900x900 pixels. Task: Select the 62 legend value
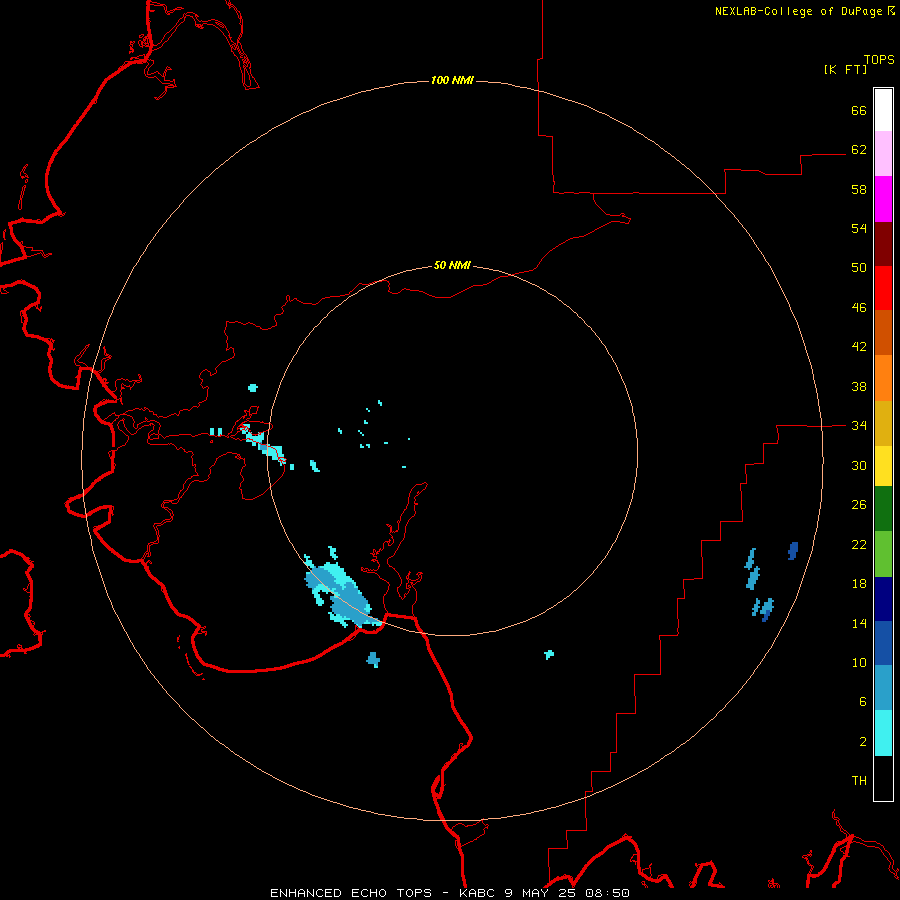coord(859,150)
